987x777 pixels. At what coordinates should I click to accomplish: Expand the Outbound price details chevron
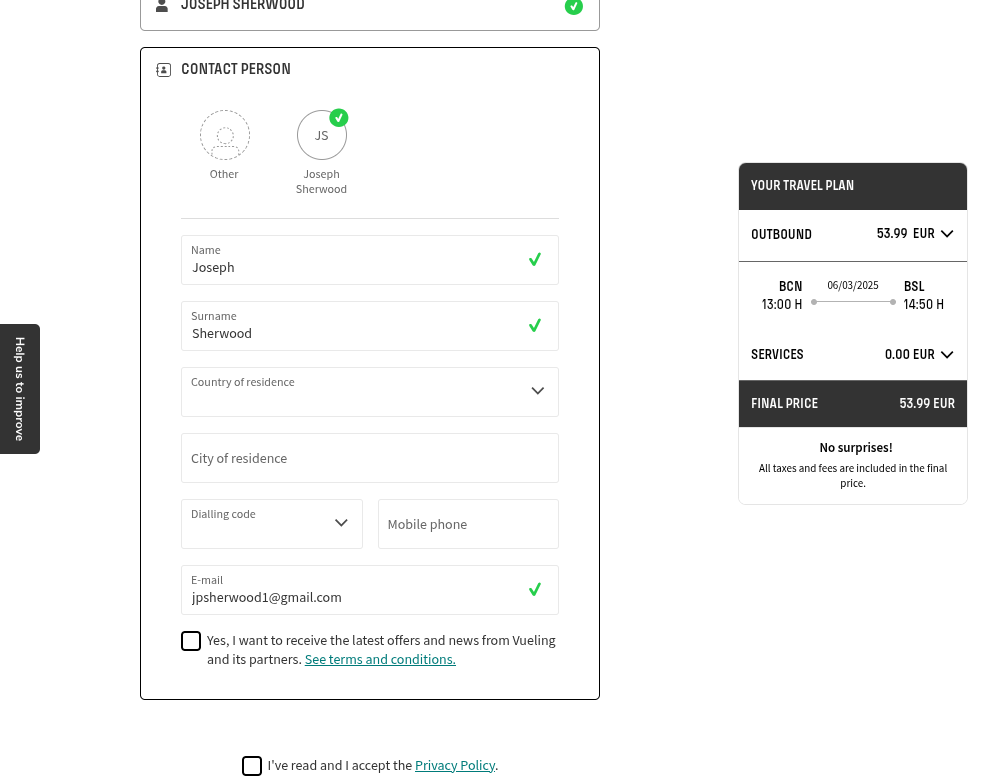tap(947, 234)
